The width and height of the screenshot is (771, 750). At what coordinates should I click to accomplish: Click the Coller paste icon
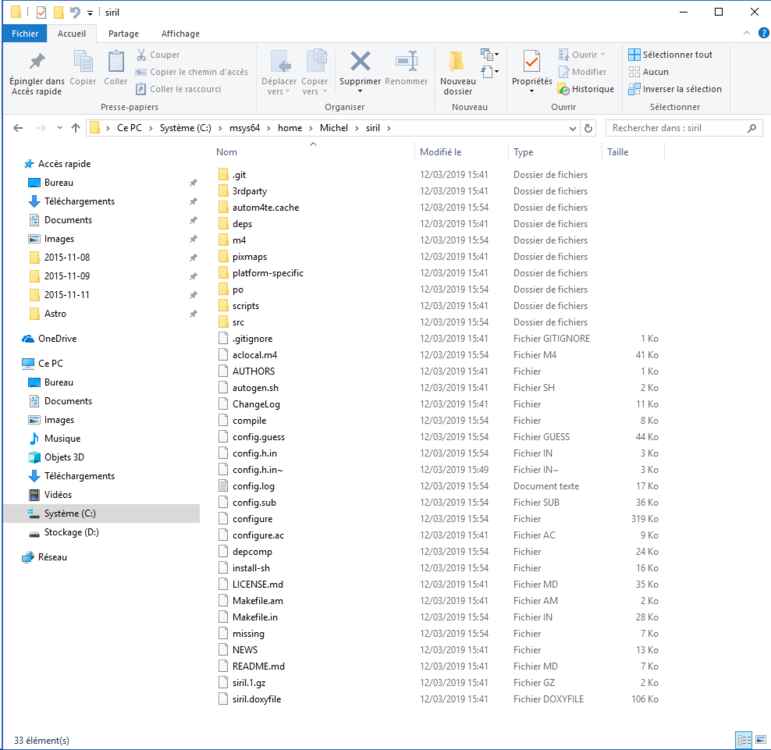[116, 68]
